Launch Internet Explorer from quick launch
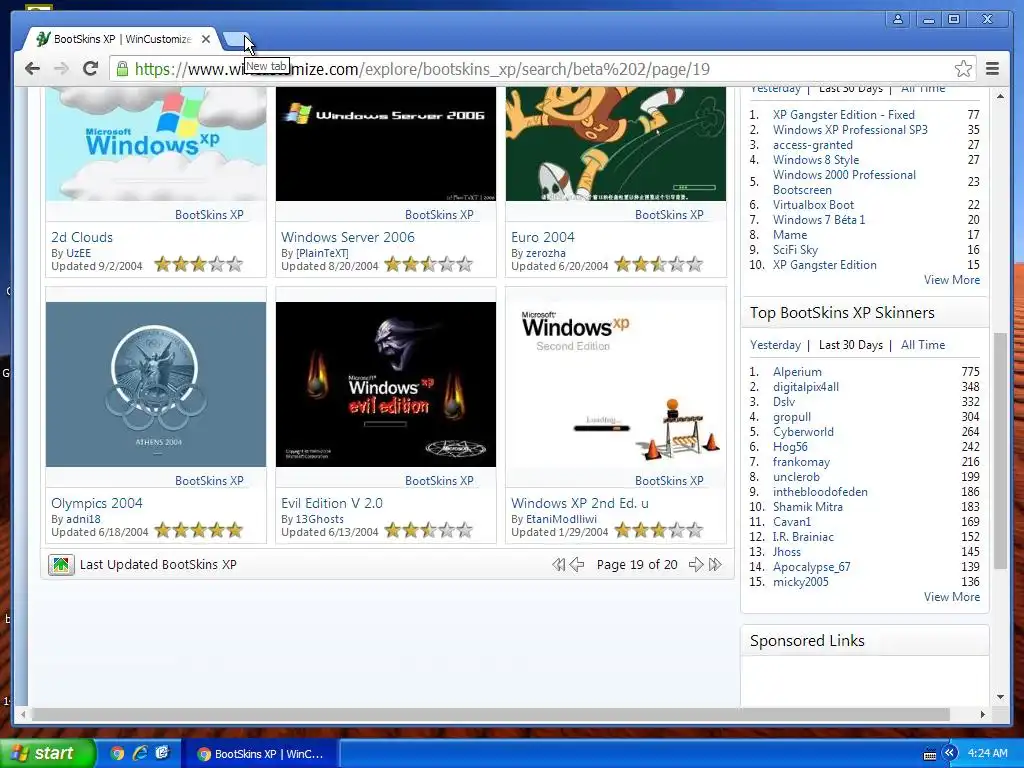This screenshot has width=1024, height=768. pos(140,754)
